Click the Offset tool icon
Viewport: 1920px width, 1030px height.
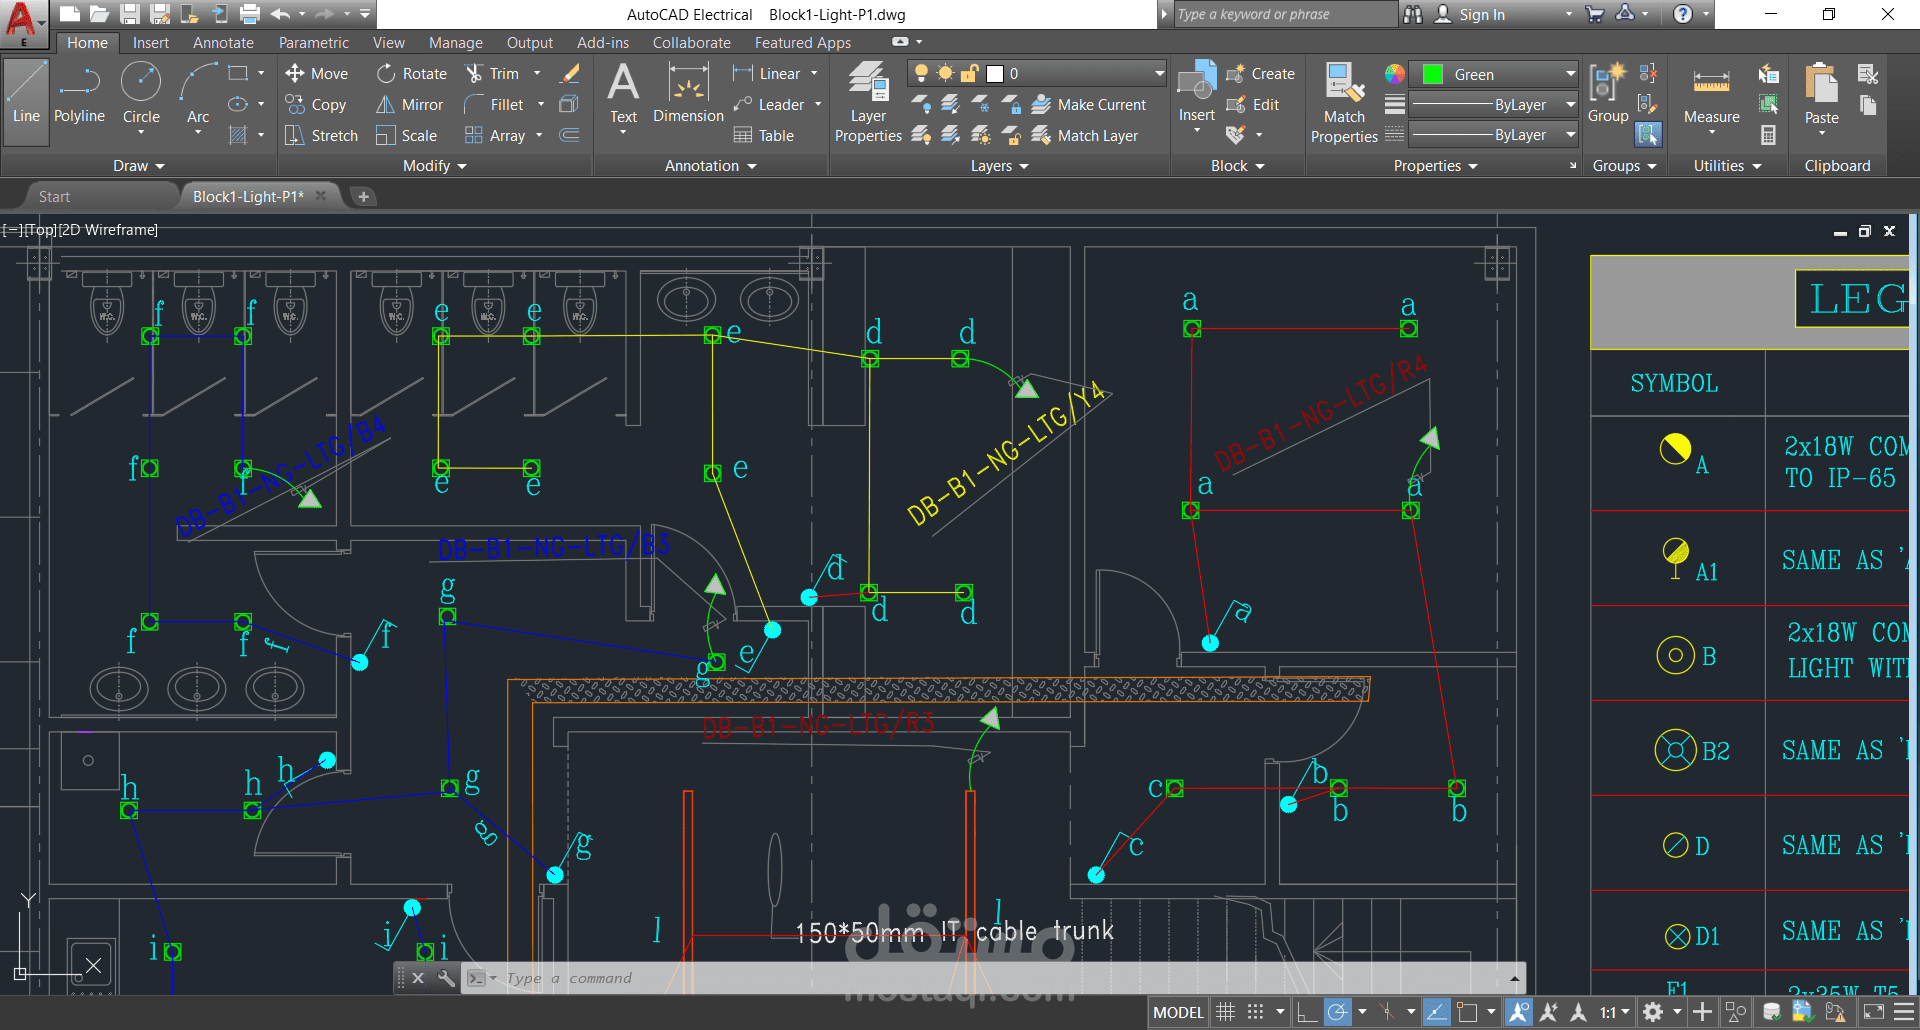pos(569,135)
